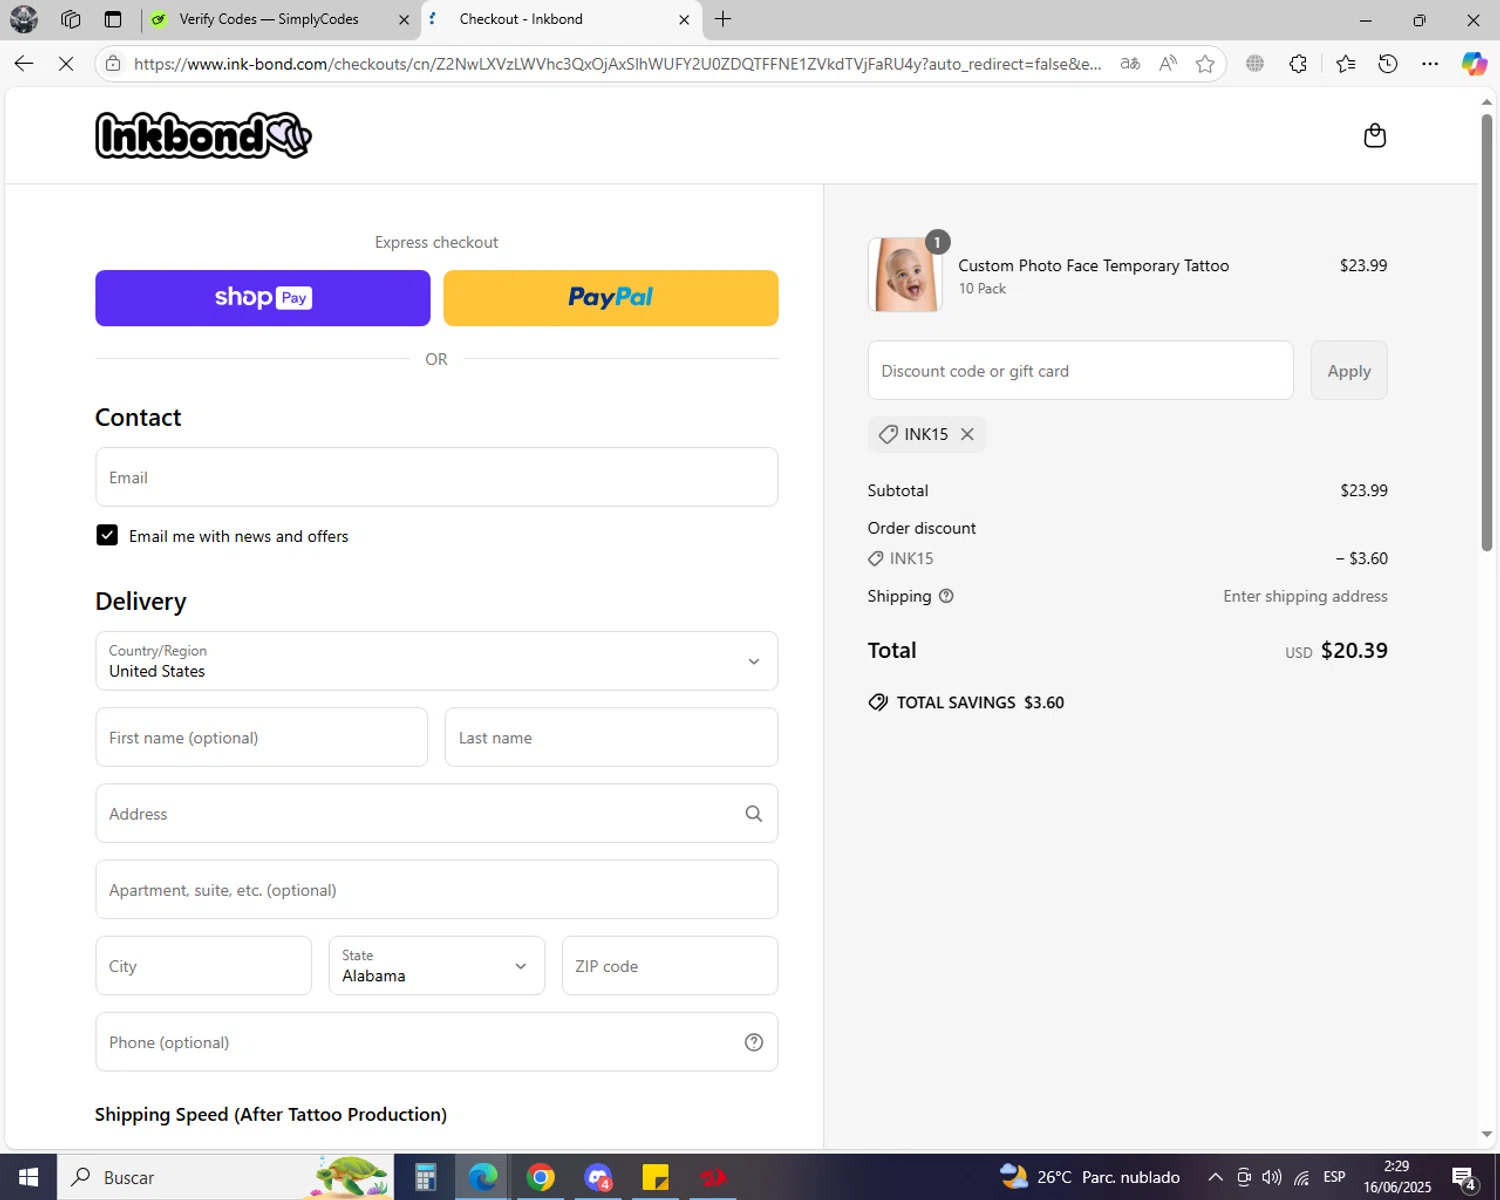Click the Total price $20.39
The image size is (1500, 1200).
(x=1354, y=650)
